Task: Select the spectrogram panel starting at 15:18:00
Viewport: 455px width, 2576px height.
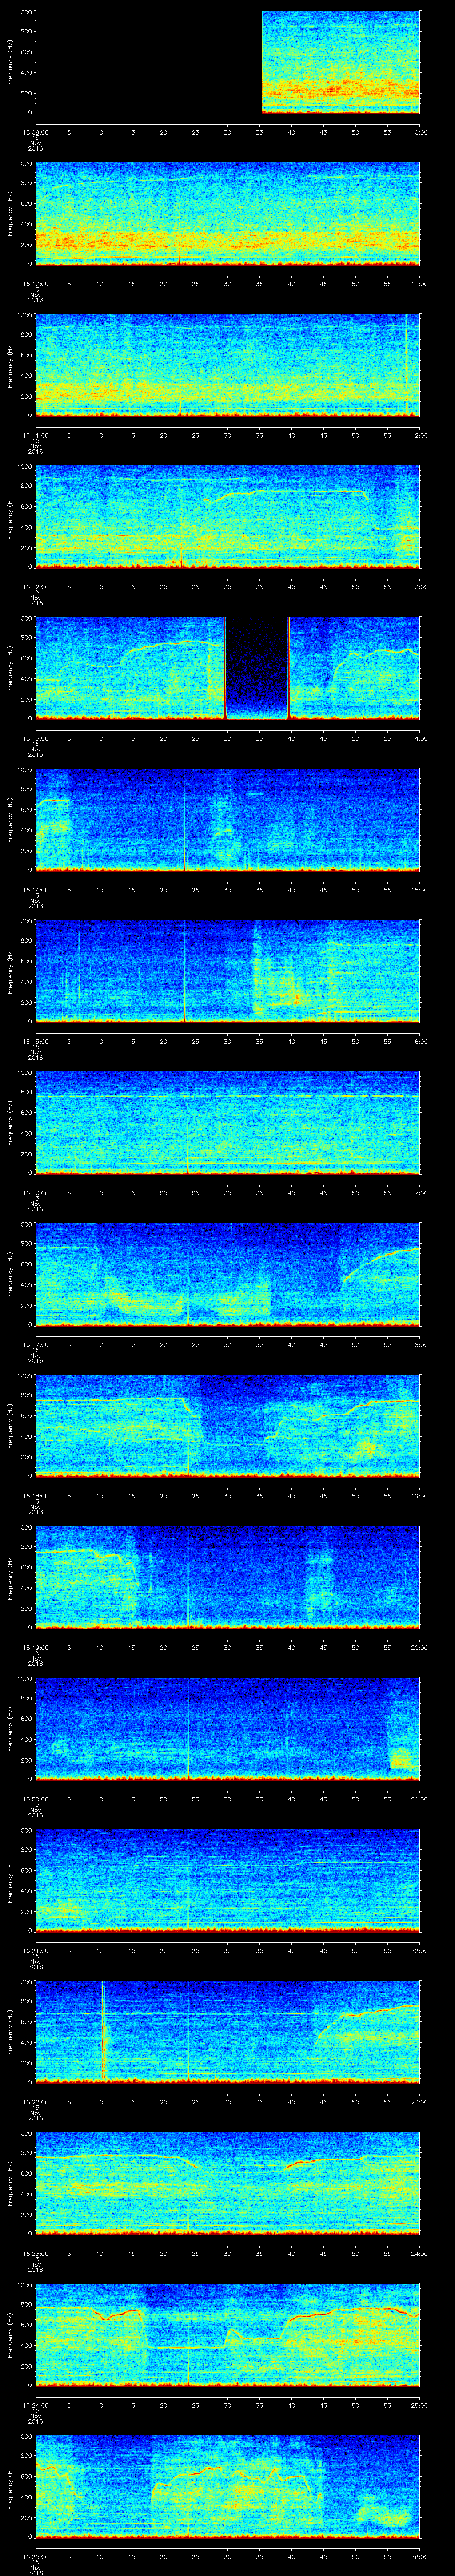Action: [228, 1425]
